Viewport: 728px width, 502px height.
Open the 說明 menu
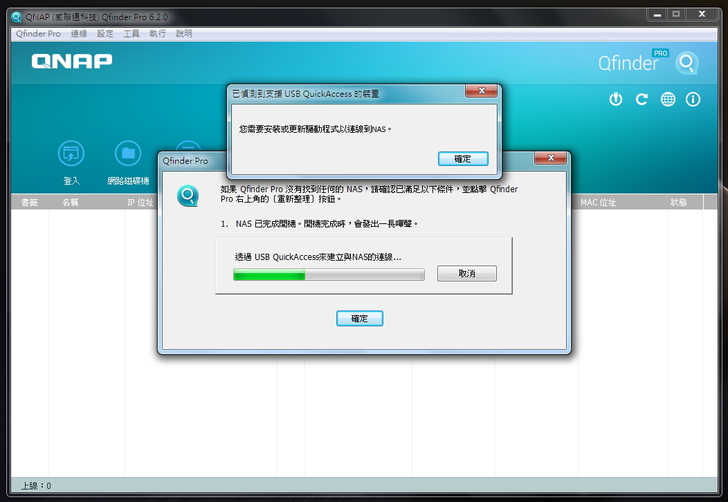pos(184,33)
